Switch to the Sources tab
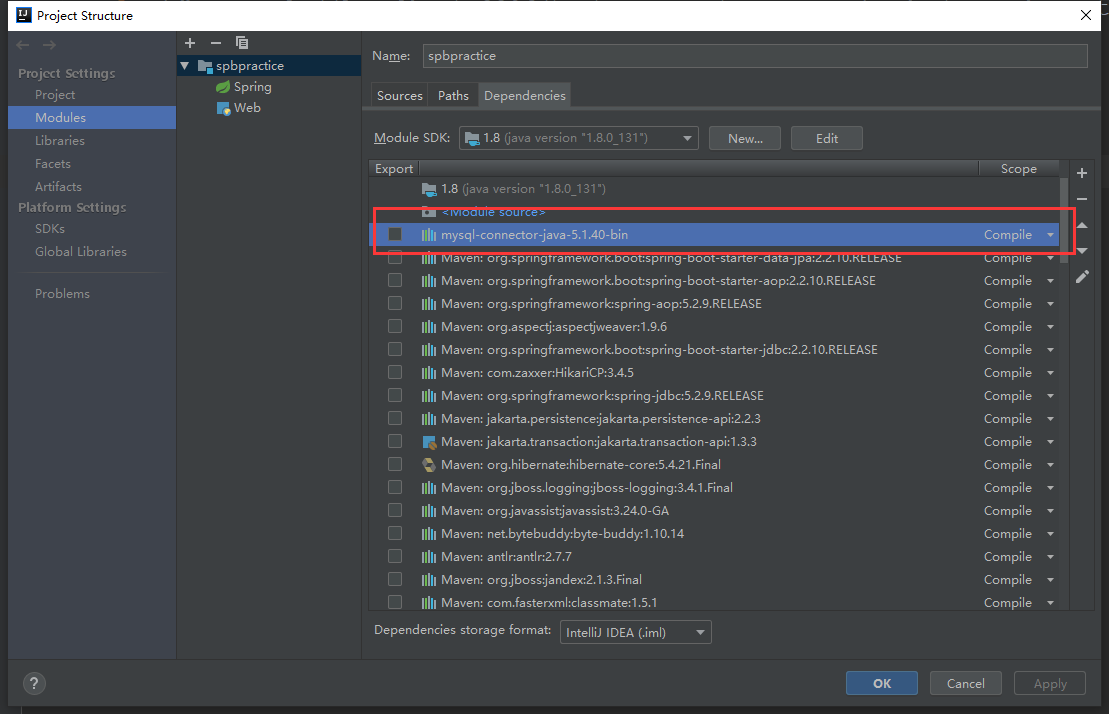This screenshot has height=714, width=1109. click(x=400, y=95)
